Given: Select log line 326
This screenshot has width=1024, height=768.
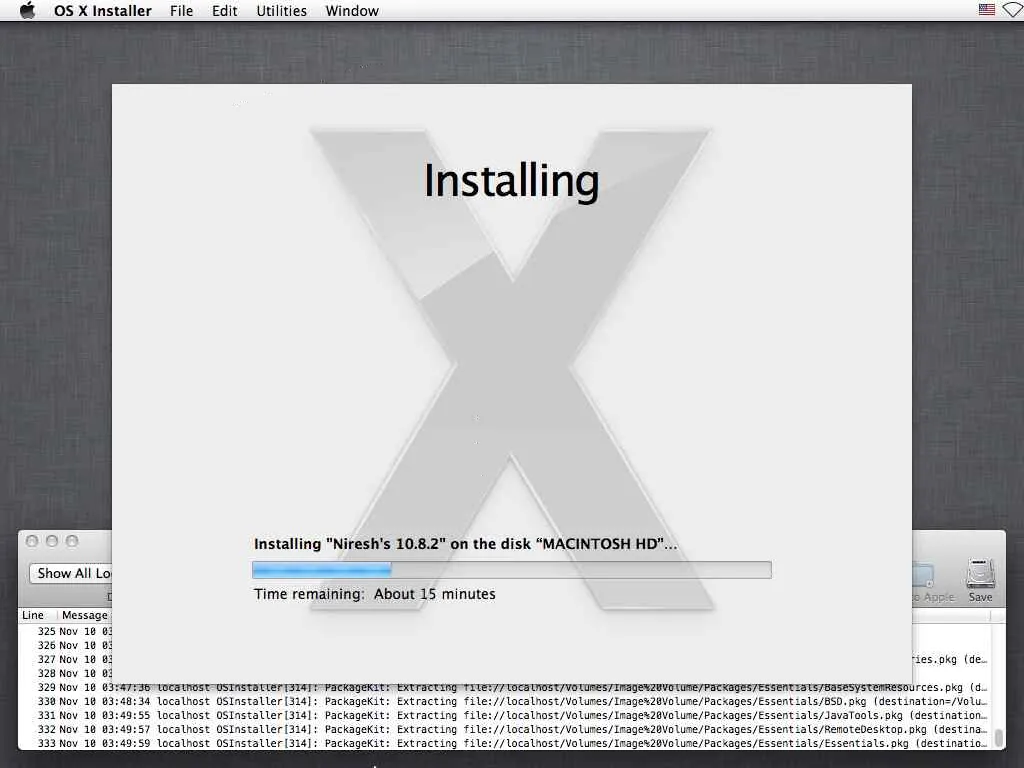Looking at the screenshot, I should coord(65,645).
